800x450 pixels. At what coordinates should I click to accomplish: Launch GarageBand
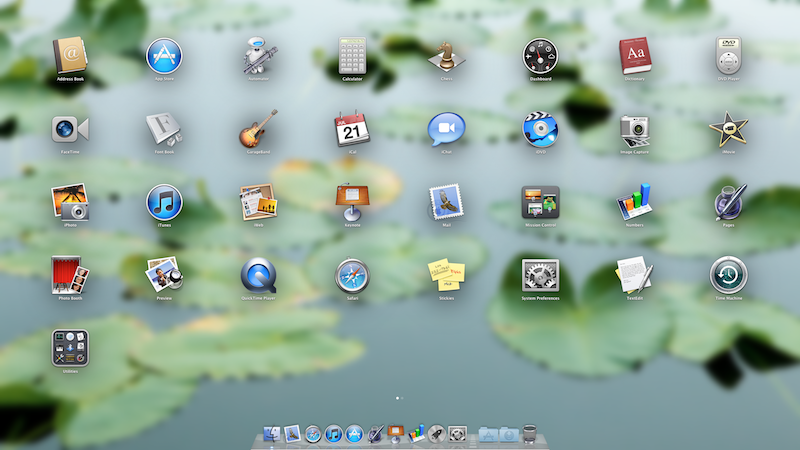tap(259, 129)
